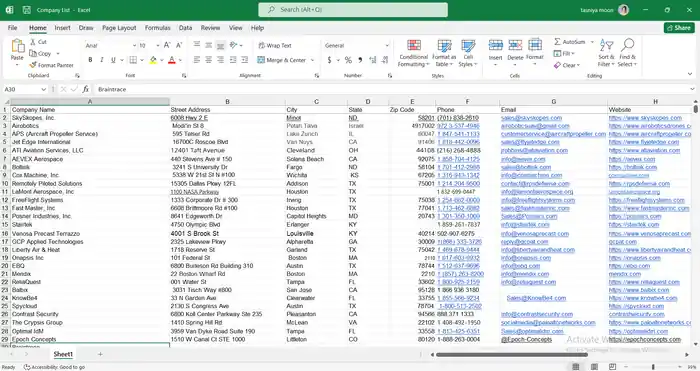
Task: Open the font size dropdown
Action: tap(158, 46)
